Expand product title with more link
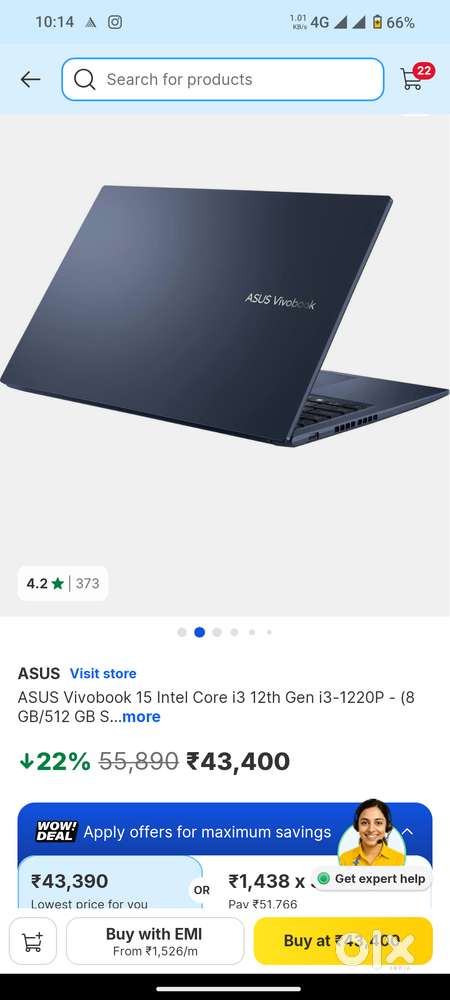 pyautogui.click(x=141, y=716)
